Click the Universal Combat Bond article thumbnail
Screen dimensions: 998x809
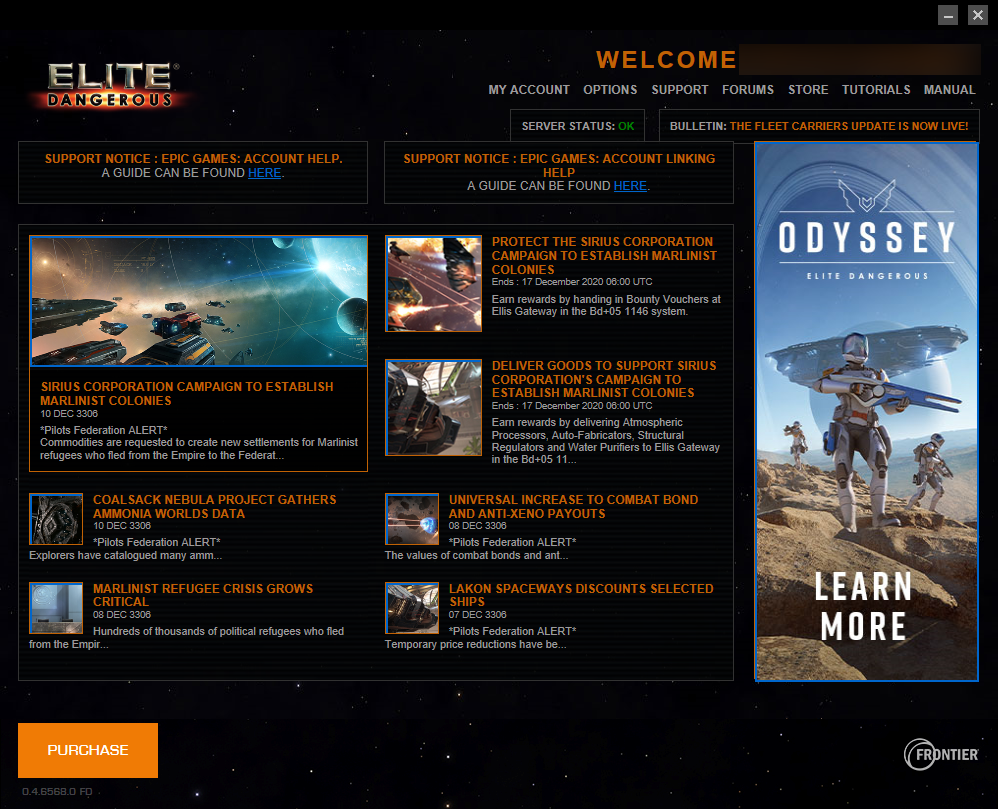[x=412, y=519]
